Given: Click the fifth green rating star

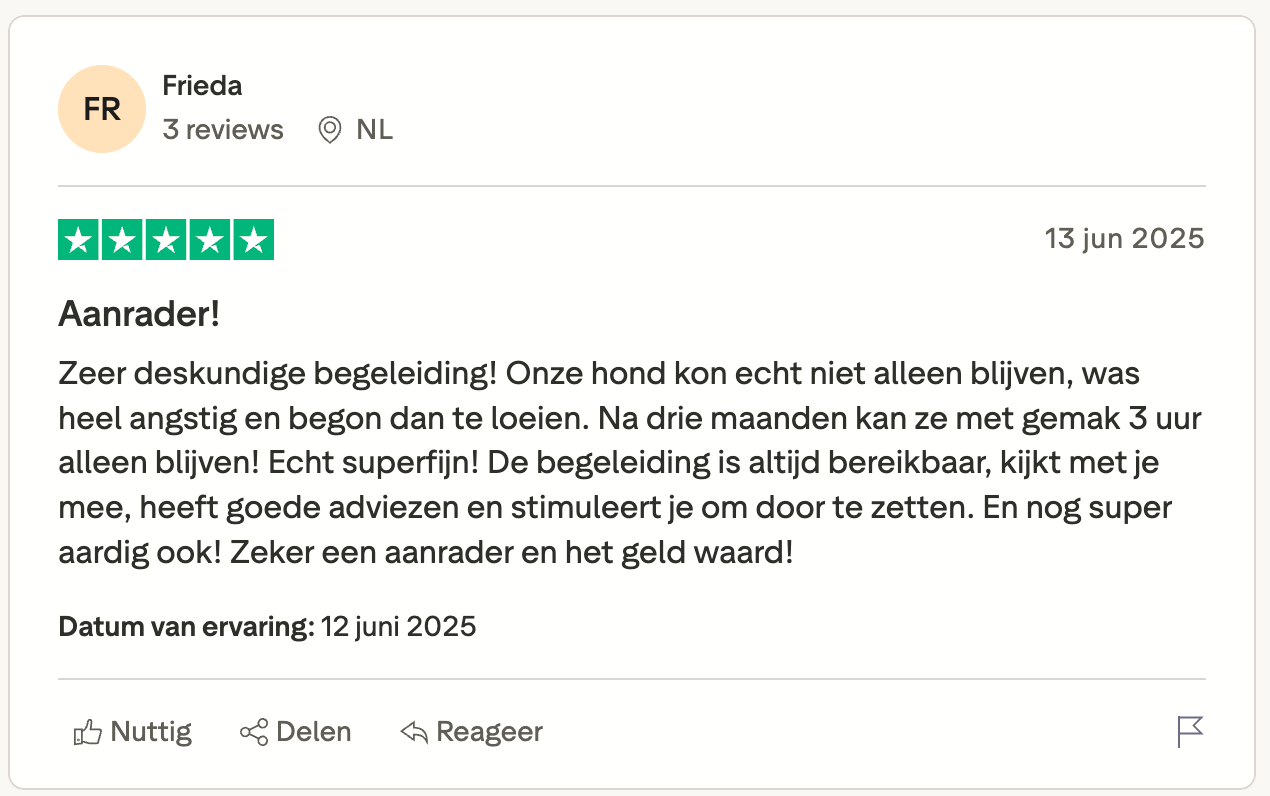Looking at the screenshot, I should pyautogui.click(x=254, y=240).
